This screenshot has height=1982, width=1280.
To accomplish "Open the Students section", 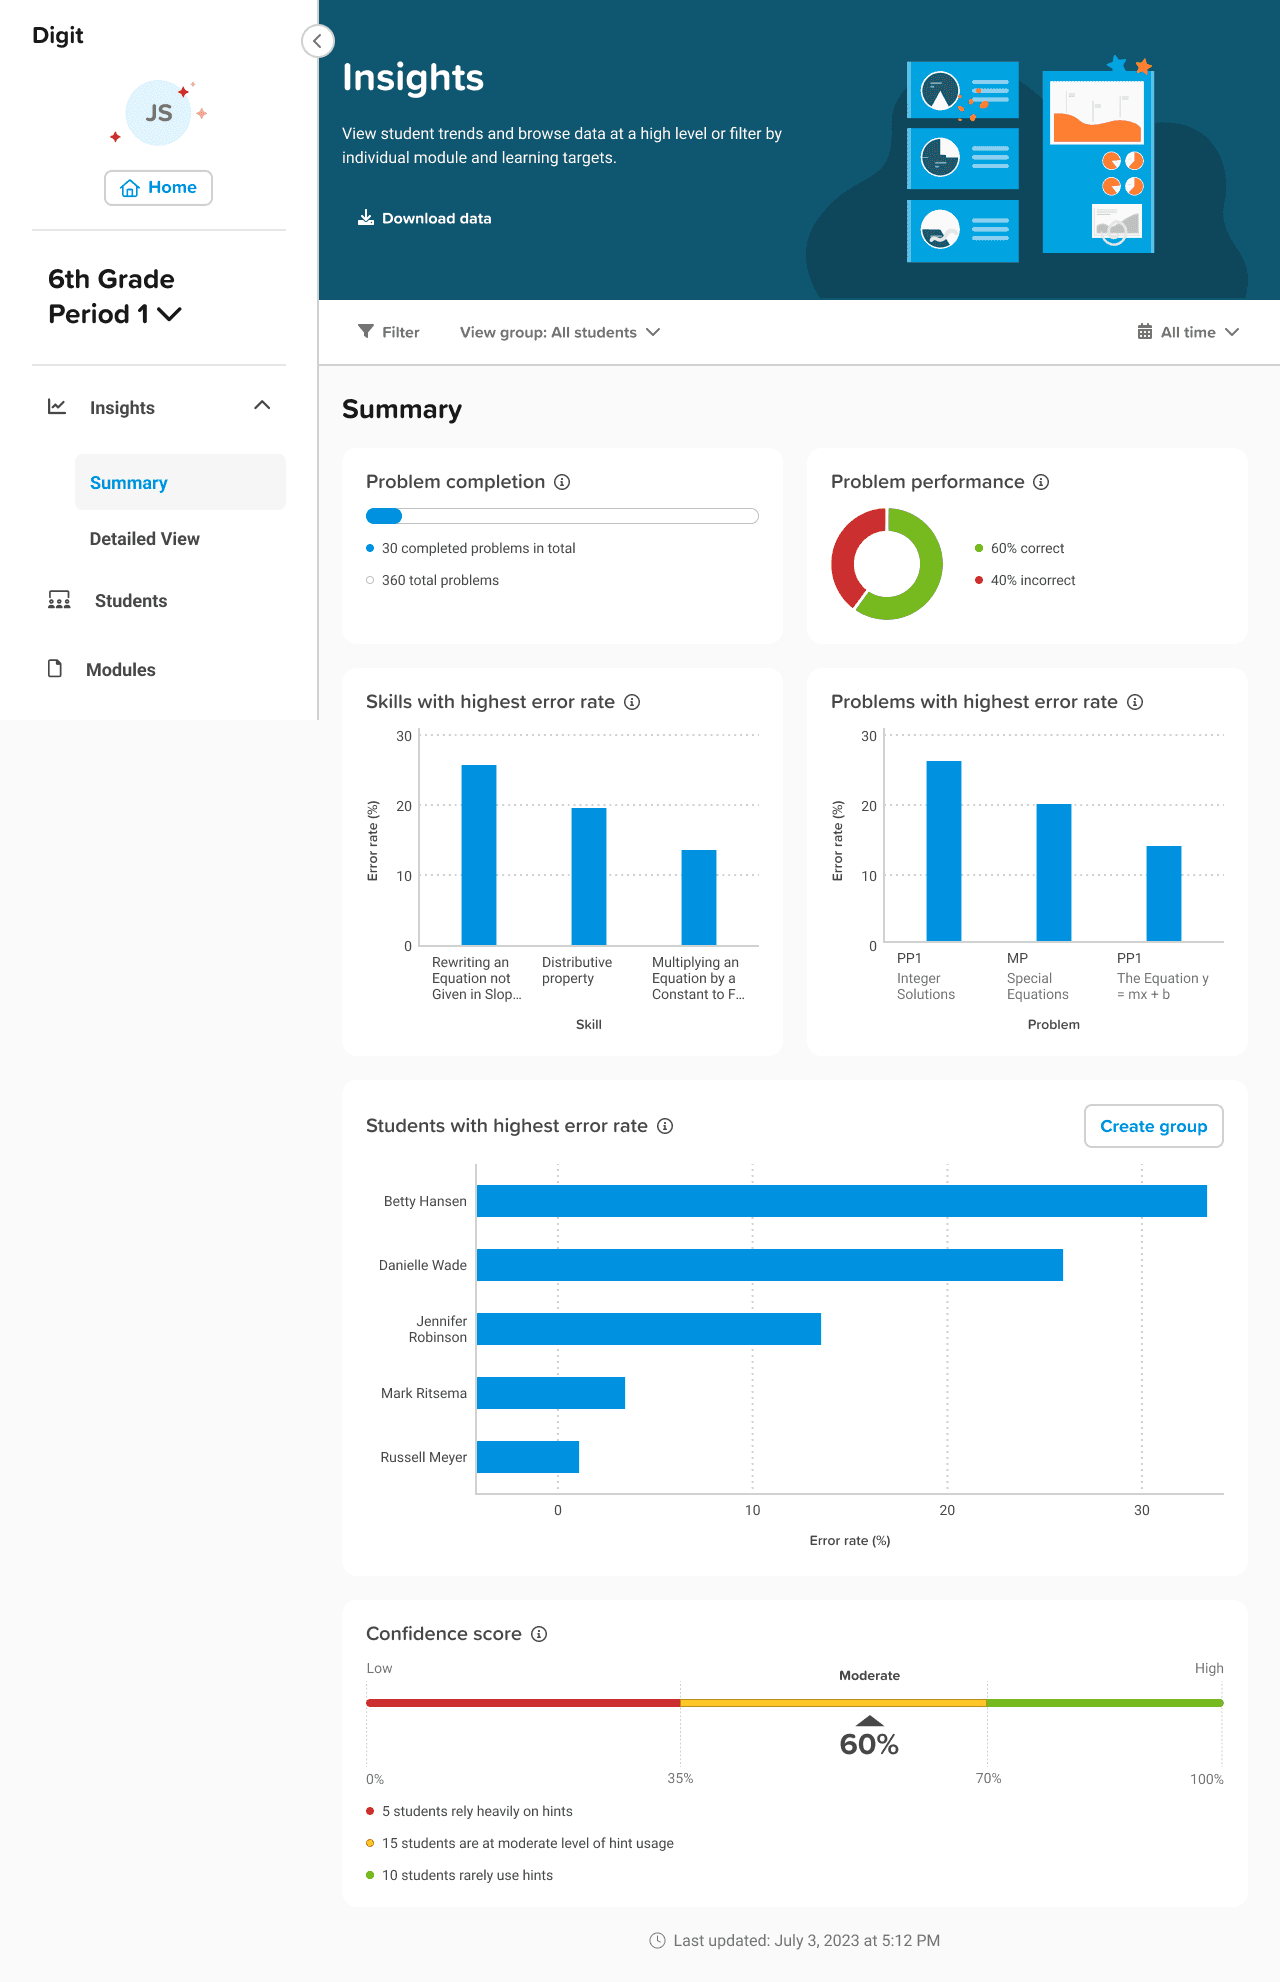I will (131, 600).
